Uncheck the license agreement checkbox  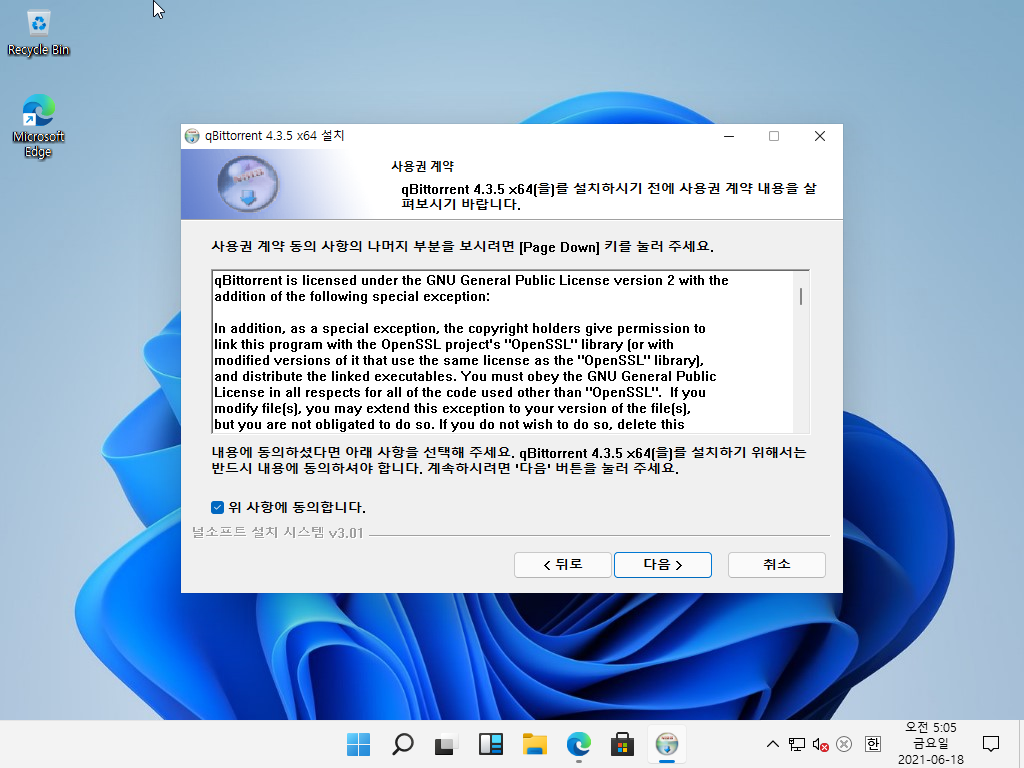217,507
